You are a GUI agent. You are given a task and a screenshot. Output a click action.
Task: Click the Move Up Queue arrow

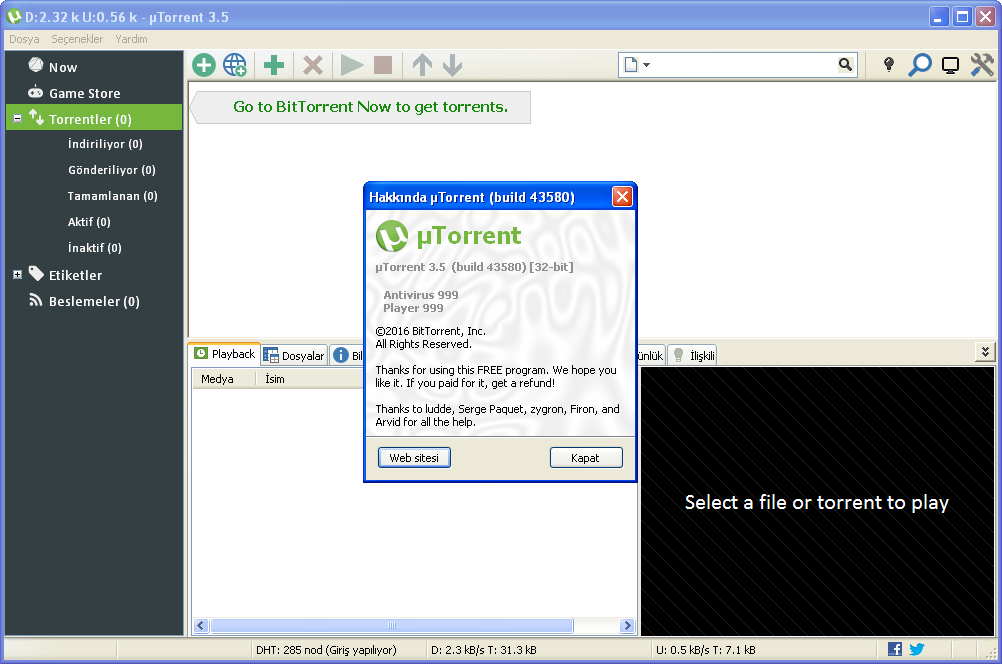point(422,65)
